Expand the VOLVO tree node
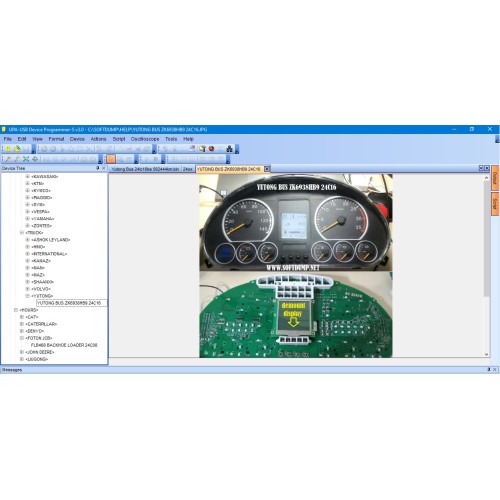The height and width of the screenshot is (500, 500). (28, 289)
